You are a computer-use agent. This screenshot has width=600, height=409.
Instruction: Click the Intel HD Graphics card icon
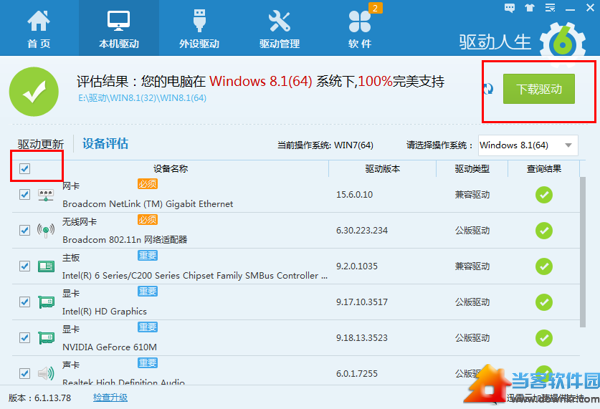(x=46, y=302)
